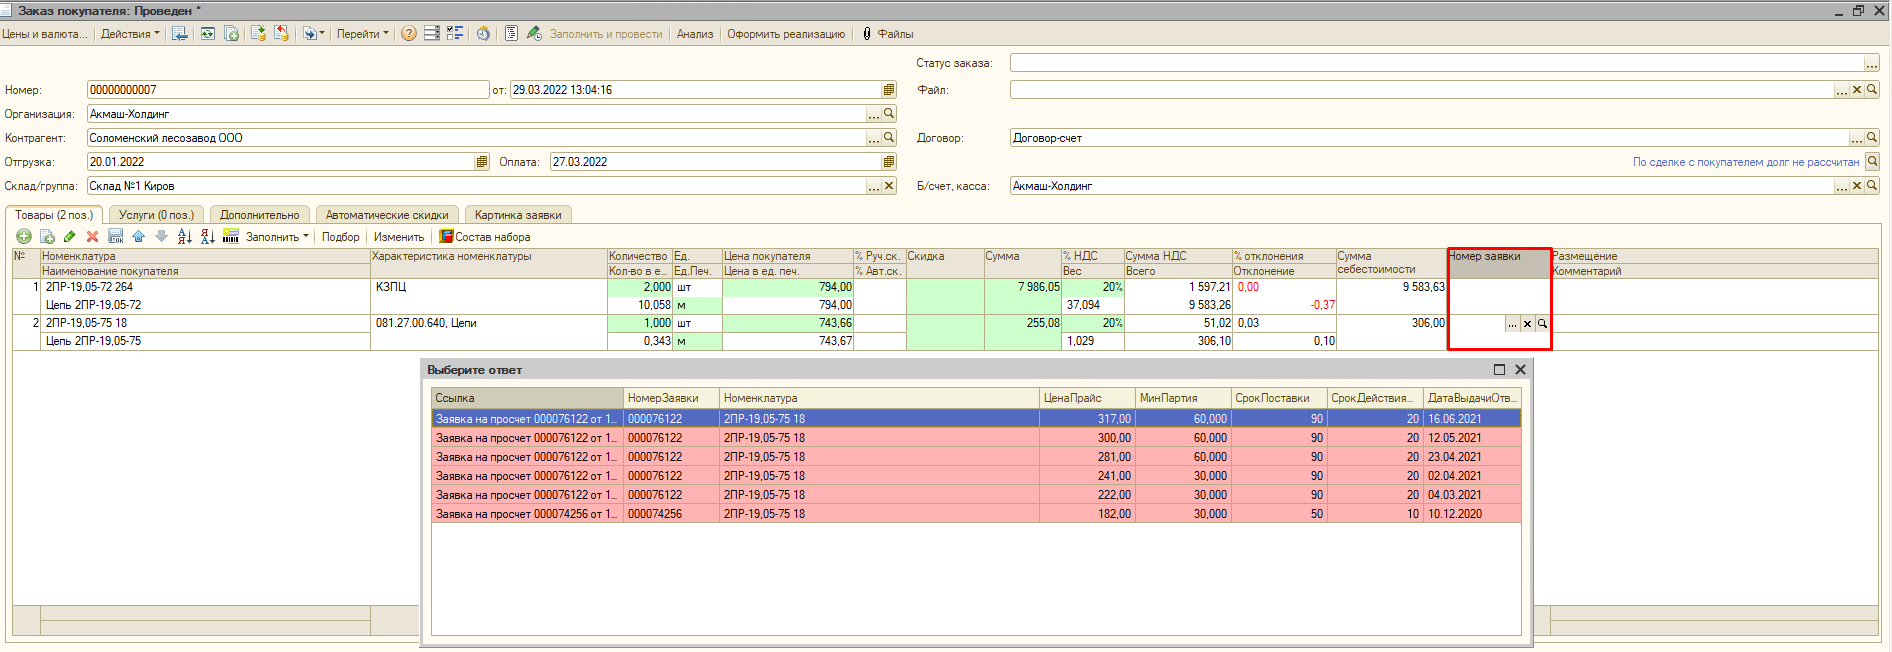
Task: Click the copy document toolbar icon
Action: (x=231, y=33)
